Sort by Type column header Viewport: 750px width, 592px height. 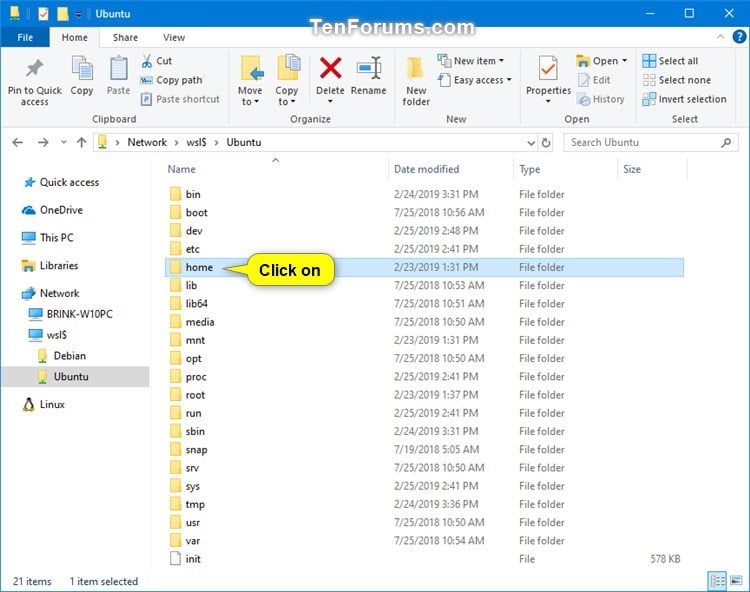[x=529, y=169]
